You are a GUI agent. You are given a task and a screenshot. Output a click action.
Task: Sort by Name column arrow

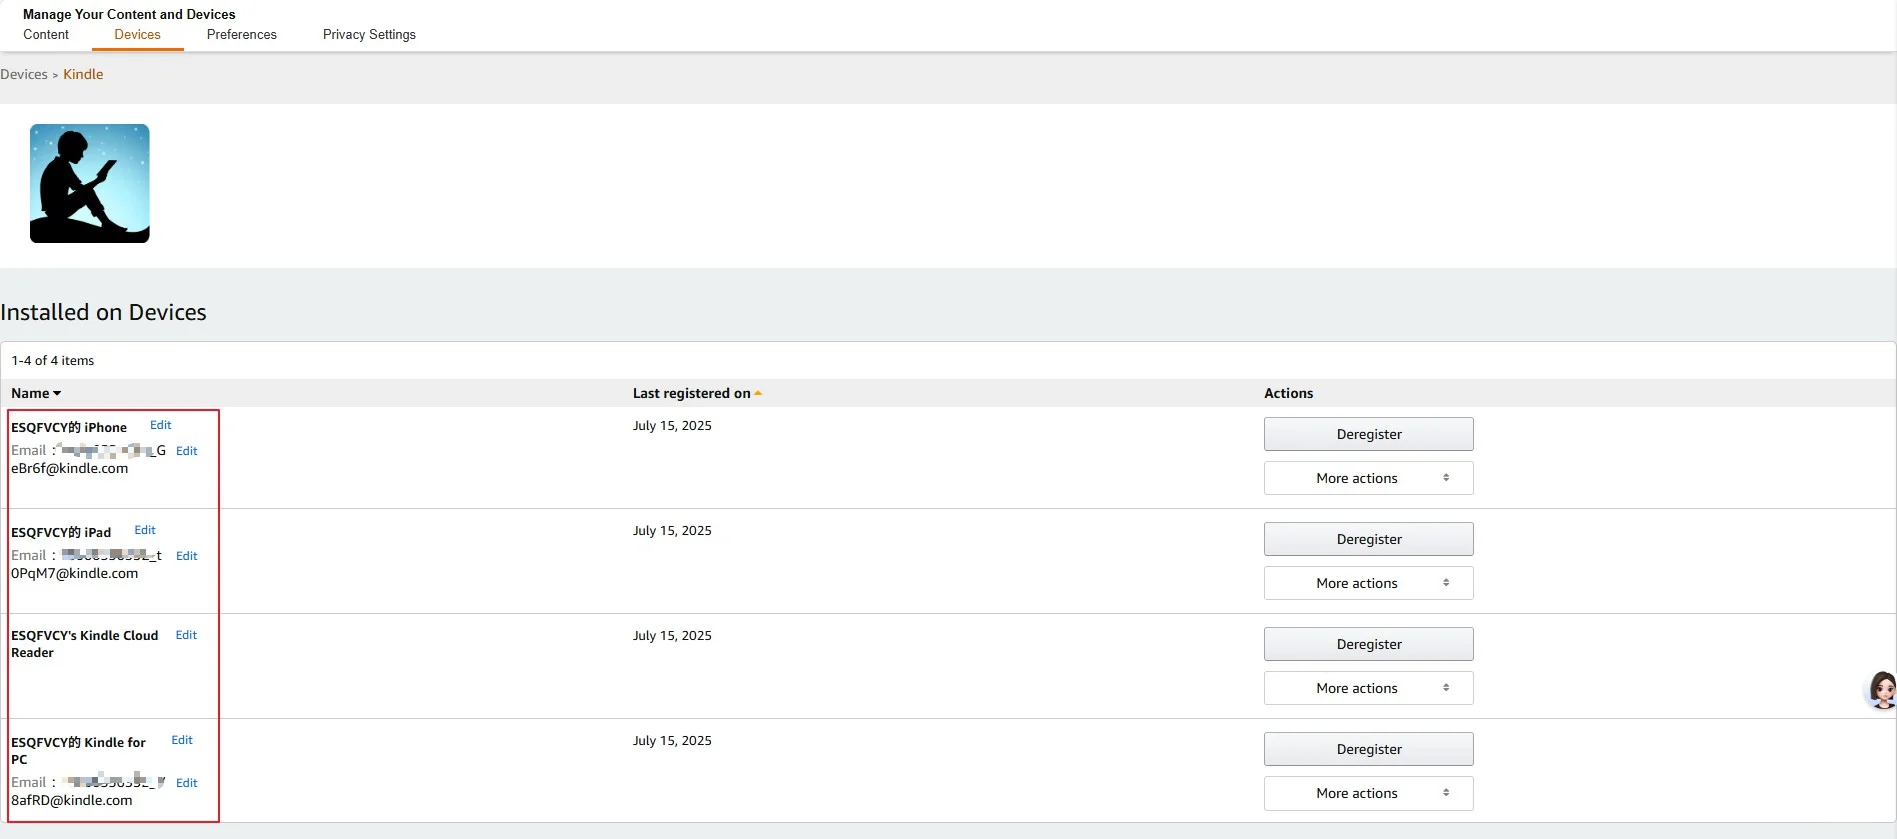(57, 394)
